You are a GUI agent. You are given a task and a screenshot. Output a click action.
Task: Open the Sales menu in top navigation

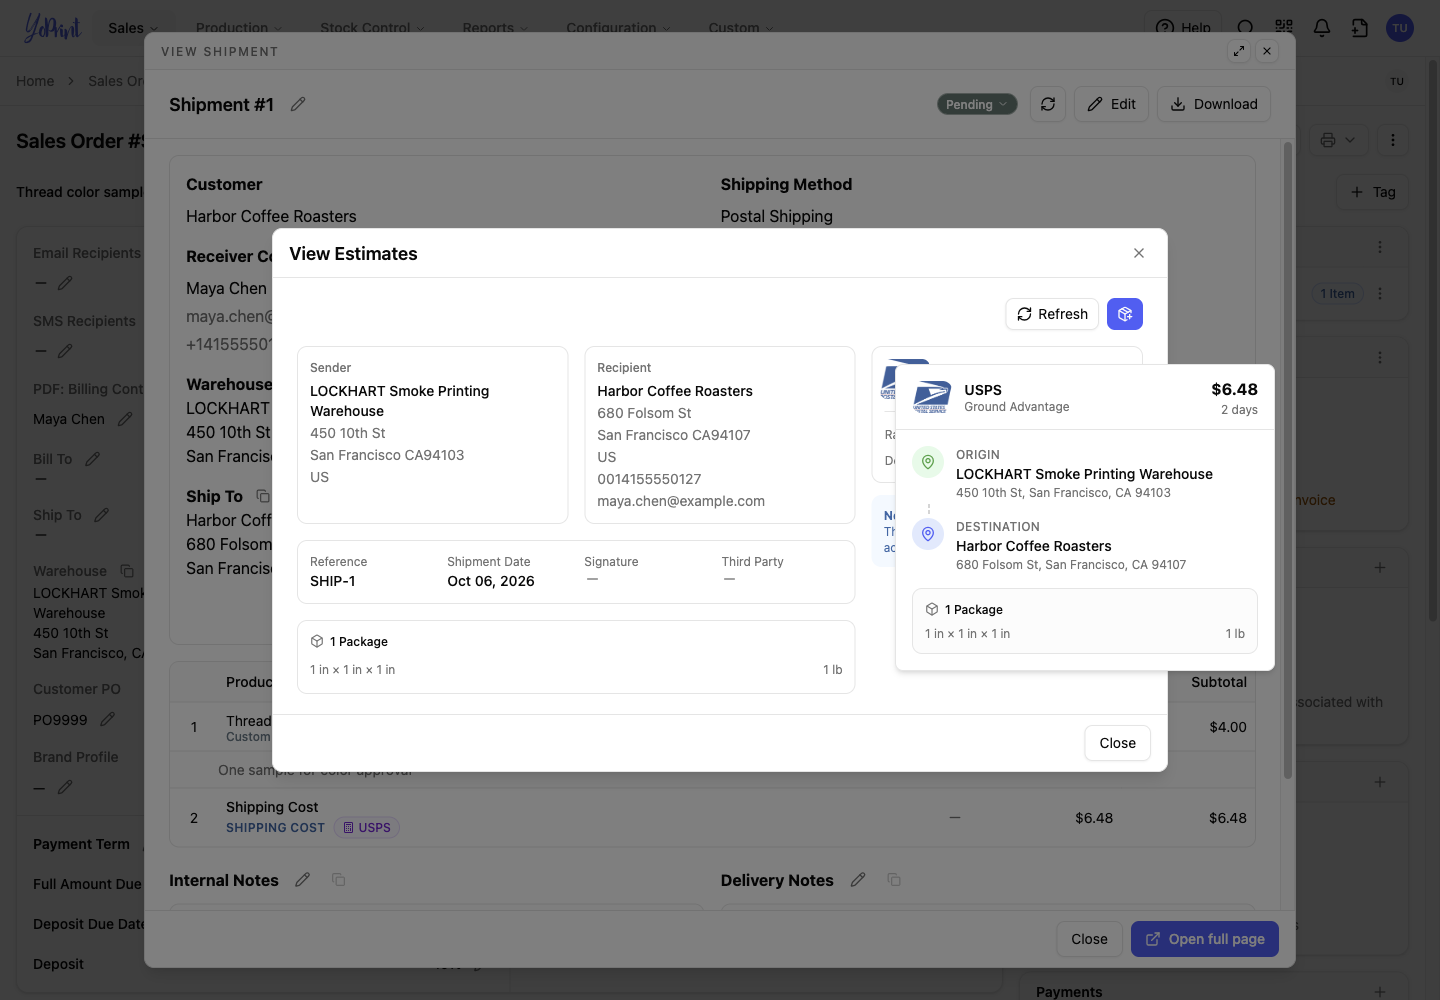click(133, 28)
